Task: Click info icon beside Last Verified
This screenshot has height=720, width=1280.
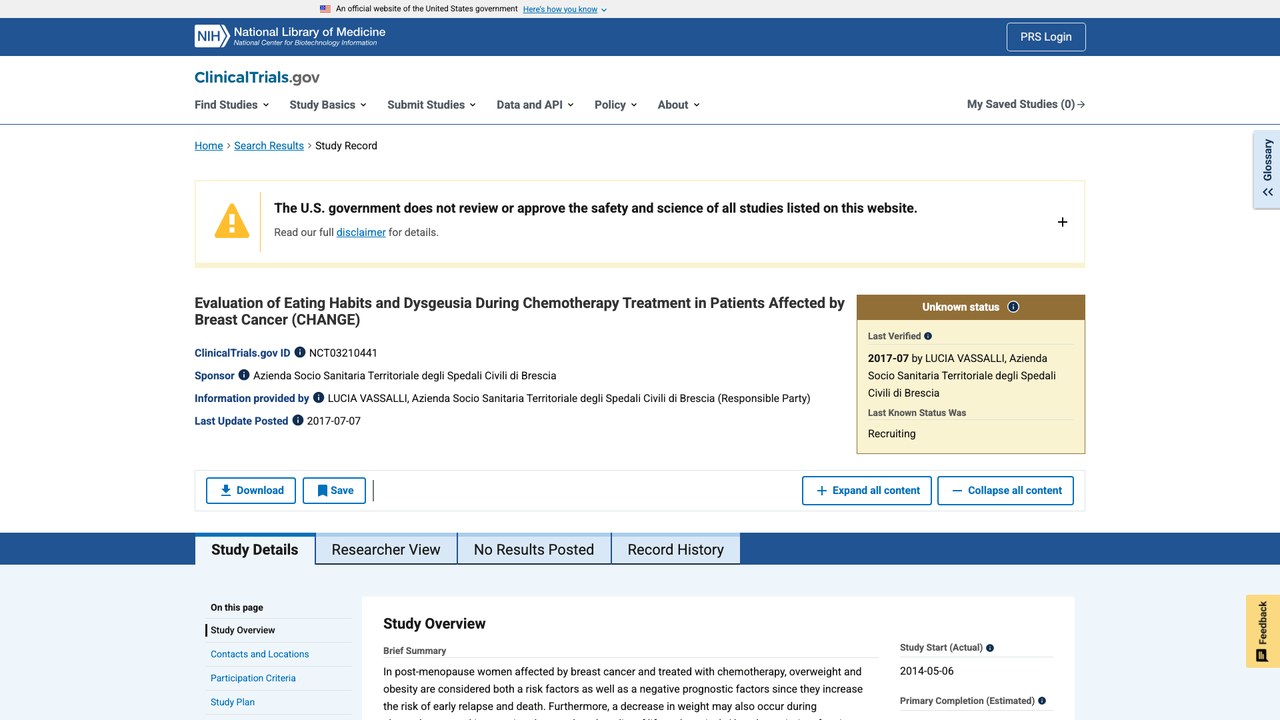Action: pos(928,336)
